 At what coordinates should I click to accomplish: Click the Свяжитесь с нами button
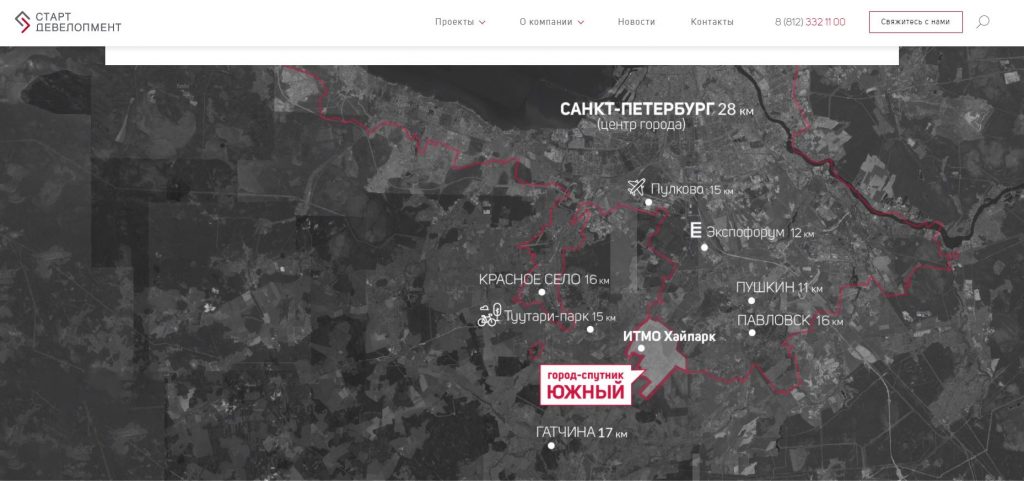click(x=915, y=22)
